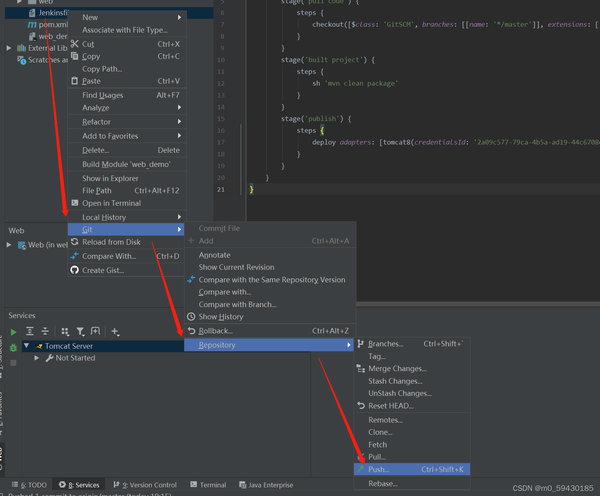Expand the Not Started node
Image resolution: width=600 pixels, height=496 pixels.
coord(37,358)
